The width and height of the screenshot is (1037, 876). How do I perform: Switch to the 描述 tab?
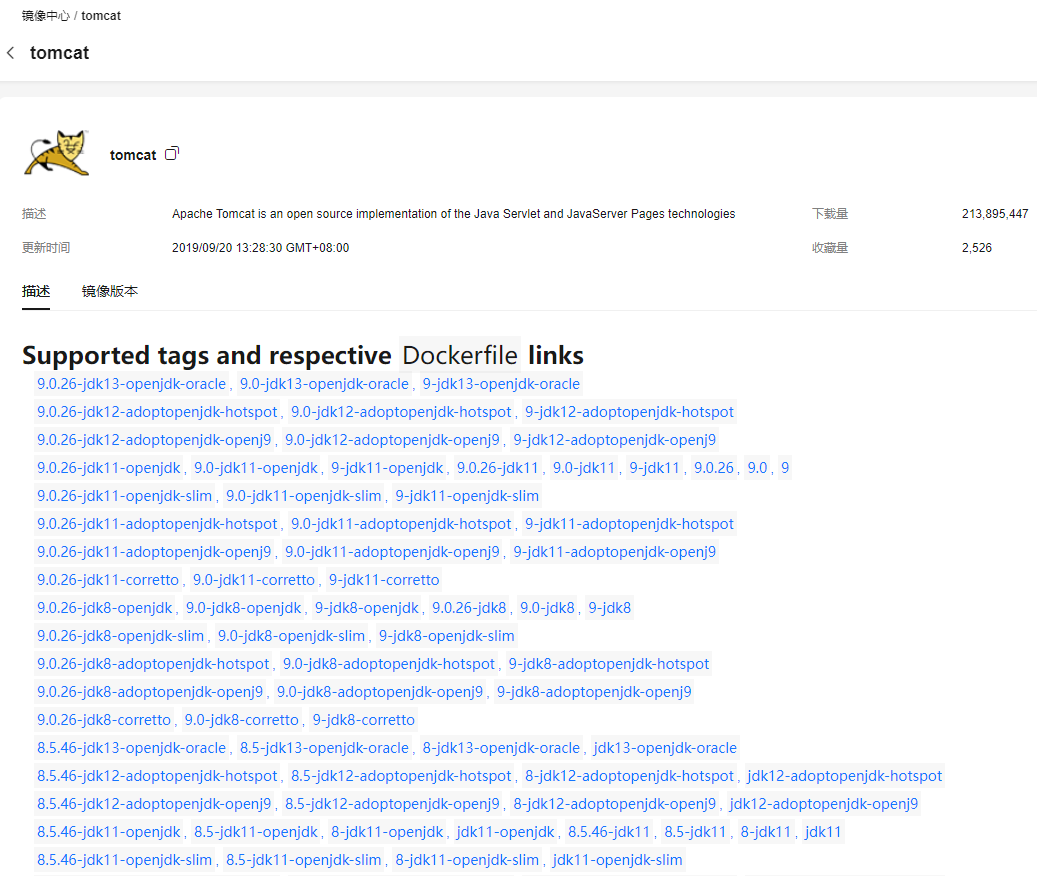(x=36, y=291)
